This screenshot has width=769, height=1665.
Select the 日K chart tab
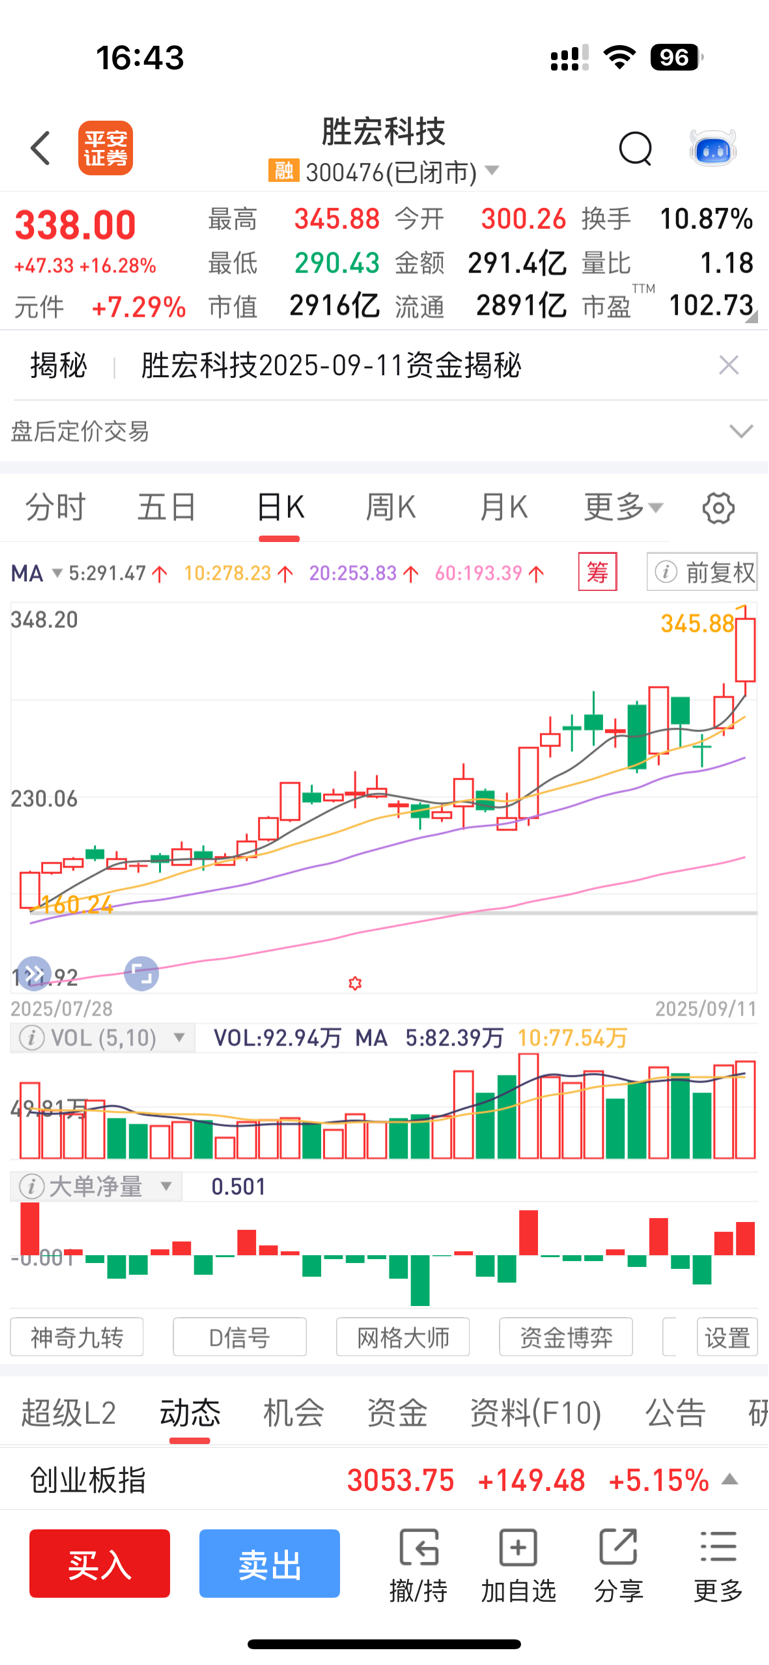(x=280, y=508)
